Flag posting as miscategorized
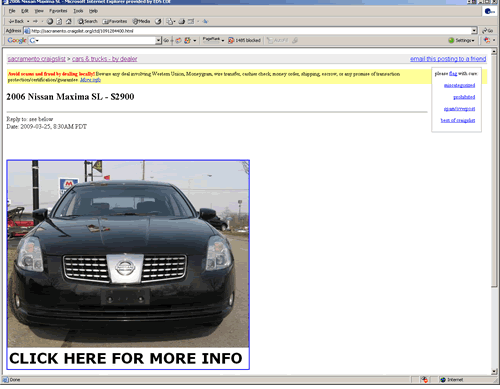The height and width of the screenshot is (389, 500). [x=459, y=85]
